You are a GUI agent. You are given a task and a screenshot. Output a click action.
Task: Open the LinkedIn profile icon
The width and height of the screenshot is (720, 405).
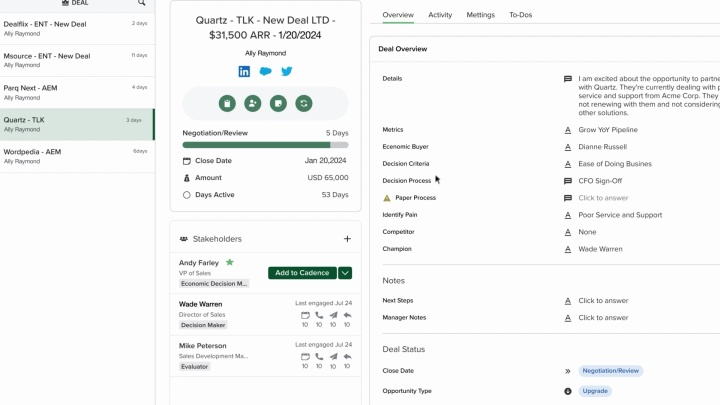[x=244, y=71]
